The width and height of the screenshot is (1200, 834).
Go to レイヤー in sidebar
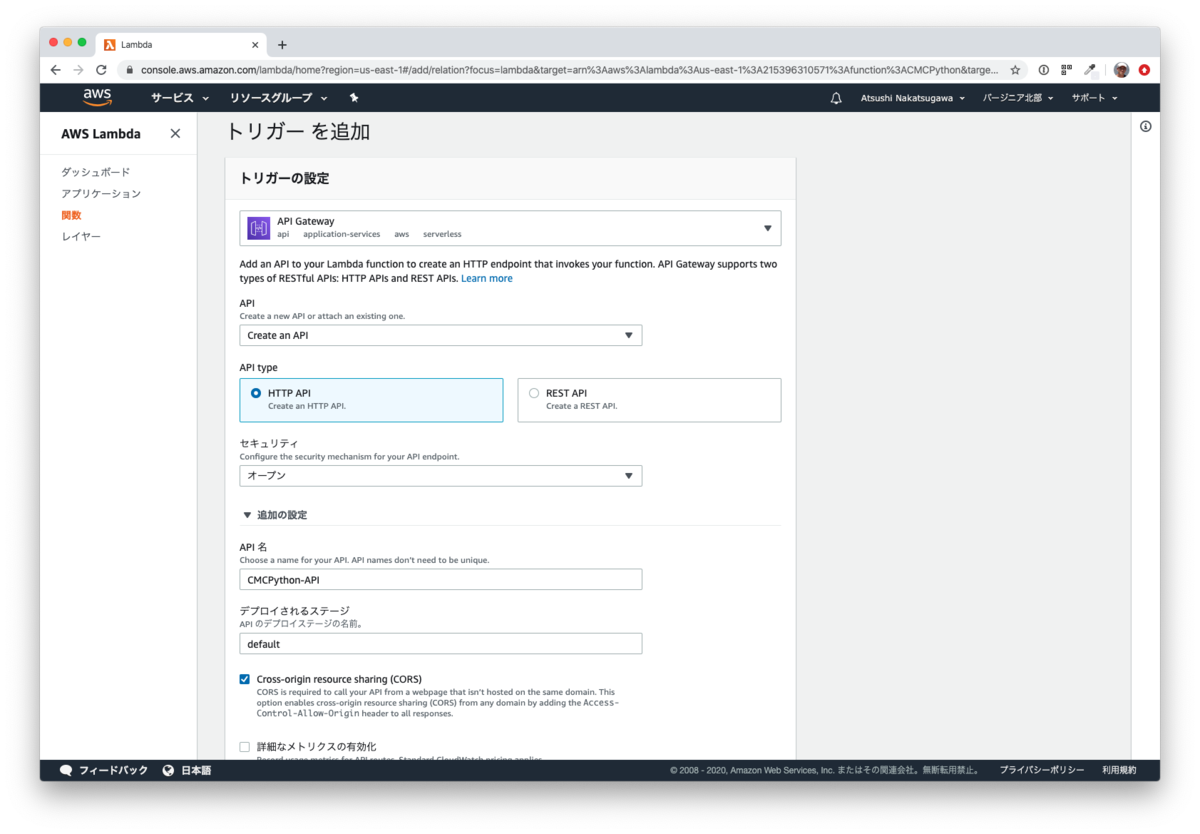click(x=81, y=236)
